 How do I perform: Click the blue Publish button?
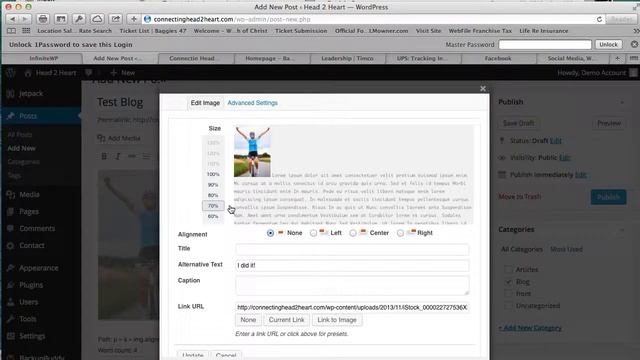coord(608,197)
